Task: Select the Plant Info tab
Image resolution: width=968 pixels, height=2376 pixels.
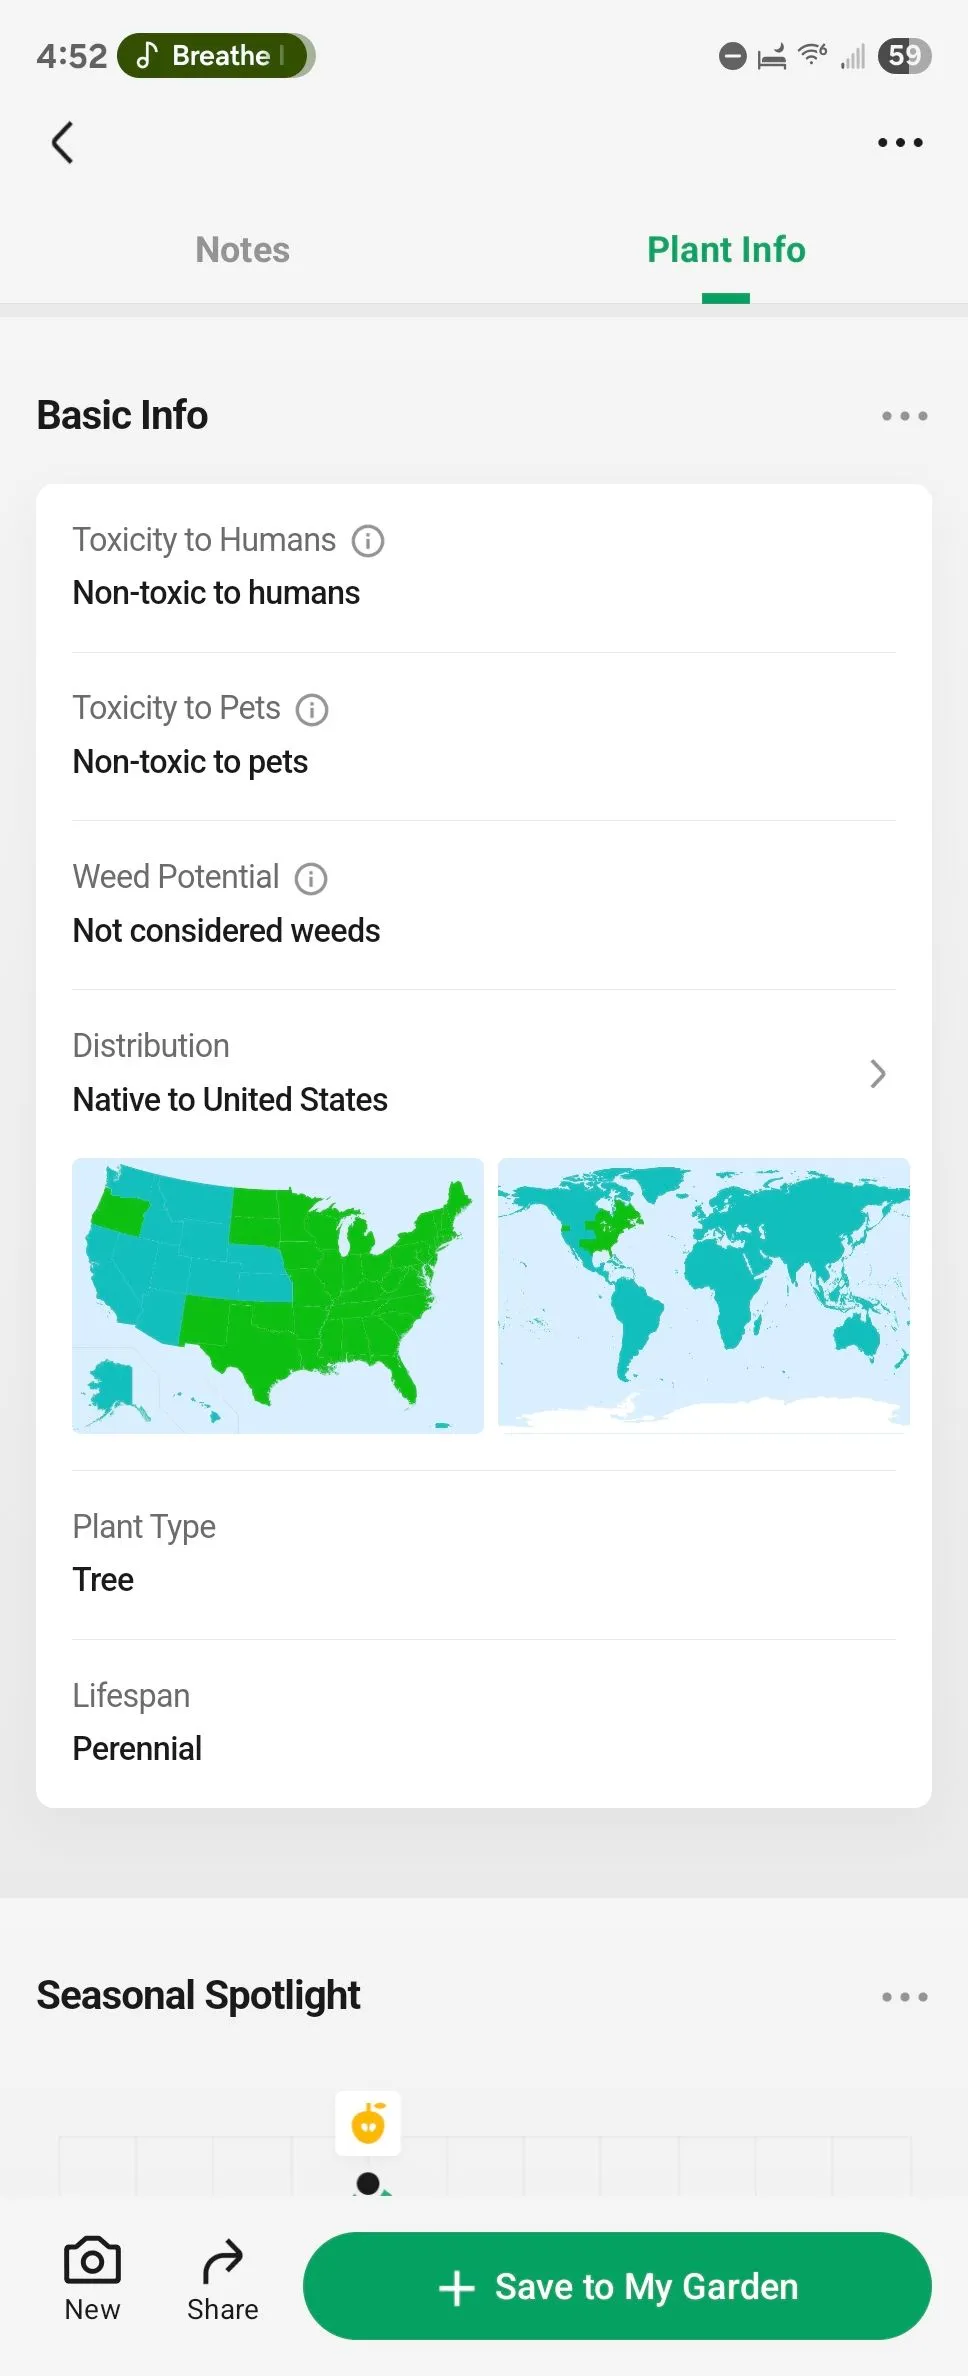Action: [x=726, y=250]
